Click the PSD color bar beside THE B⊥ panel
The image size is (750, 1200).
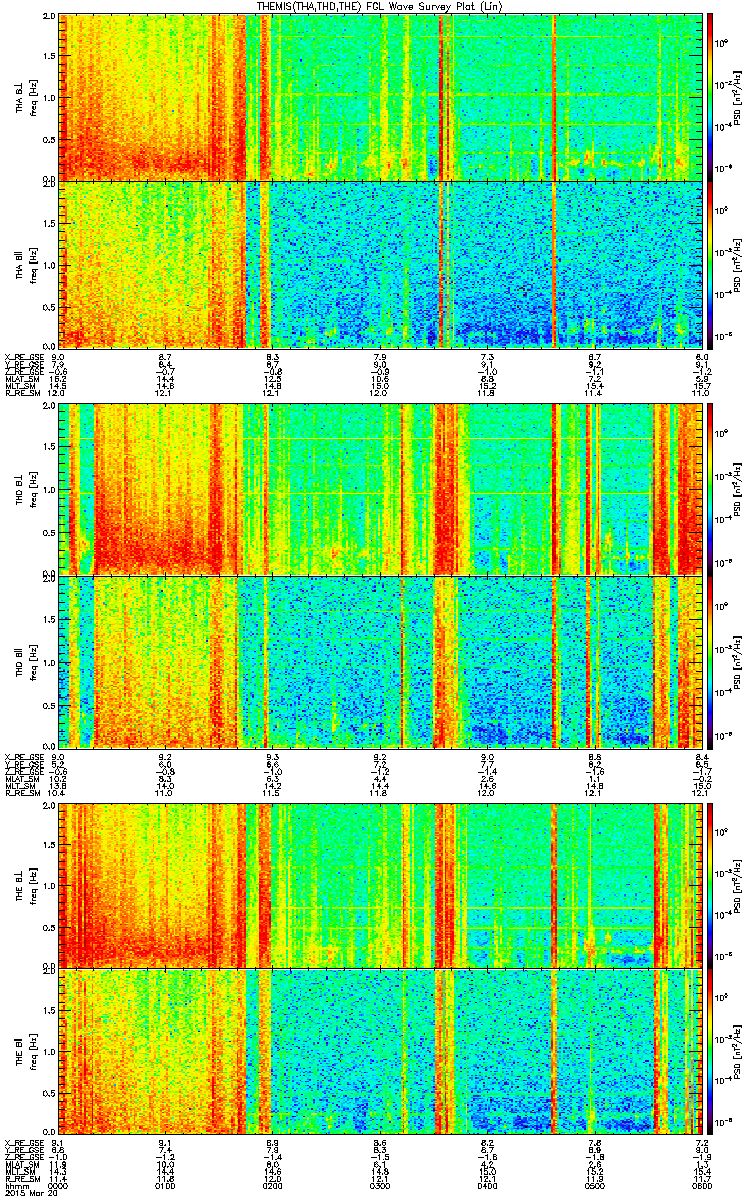click(710, 884)
